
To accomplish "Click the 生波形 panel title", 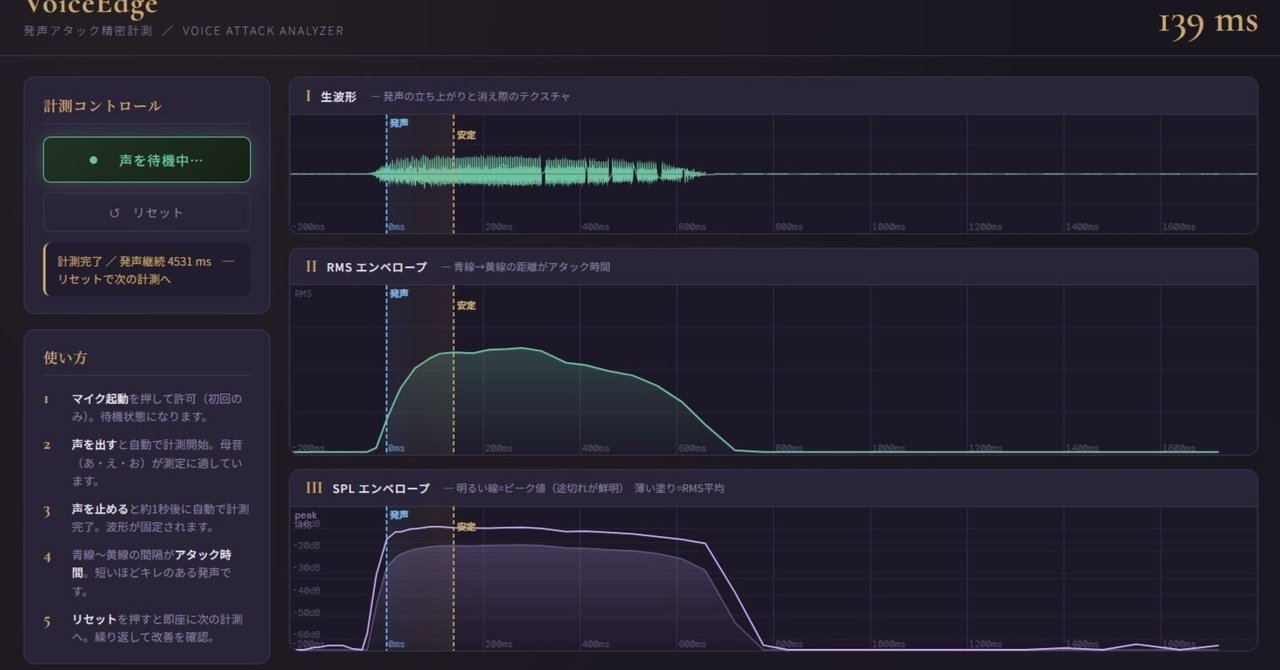I will tap(338, 97).
